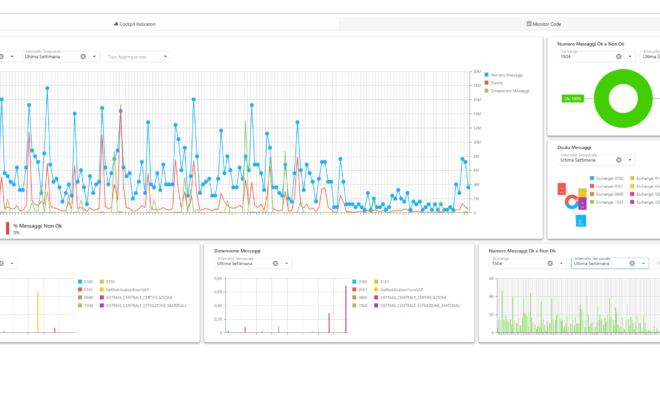Toggle 1504 series in Dimensione Messaggi legend
Image resolution: width=660 pixels, height=420 pixels.
pyautogui.click(x=360, y=306)
